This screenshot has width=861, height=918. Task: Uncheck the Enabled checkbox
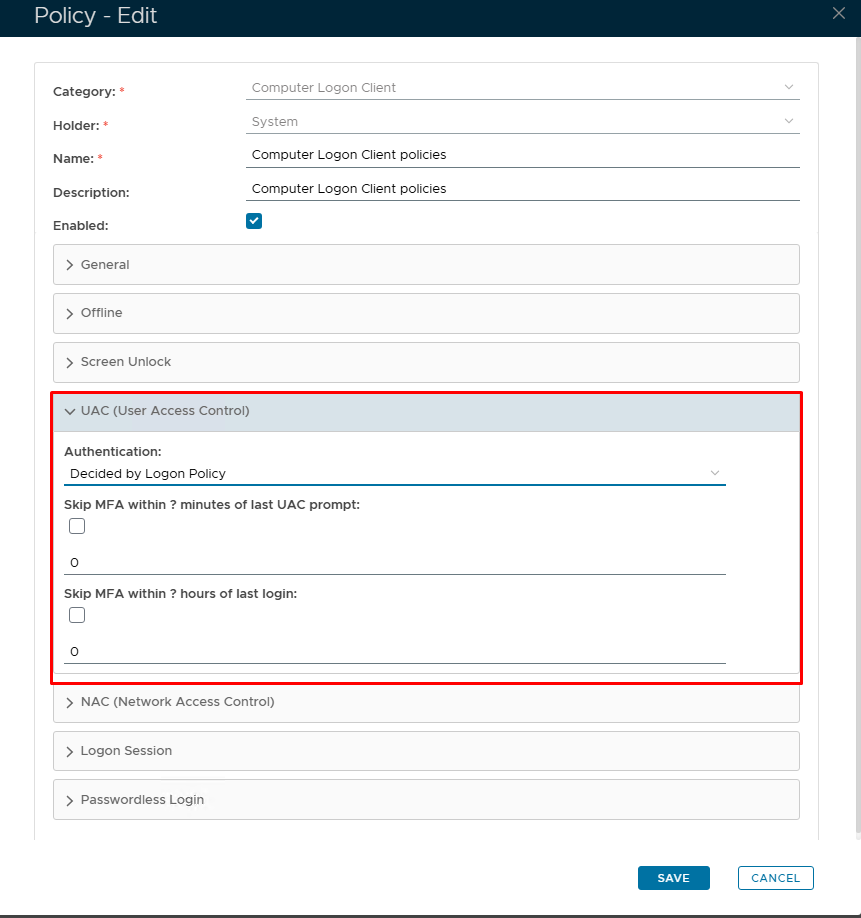[254, 221]
